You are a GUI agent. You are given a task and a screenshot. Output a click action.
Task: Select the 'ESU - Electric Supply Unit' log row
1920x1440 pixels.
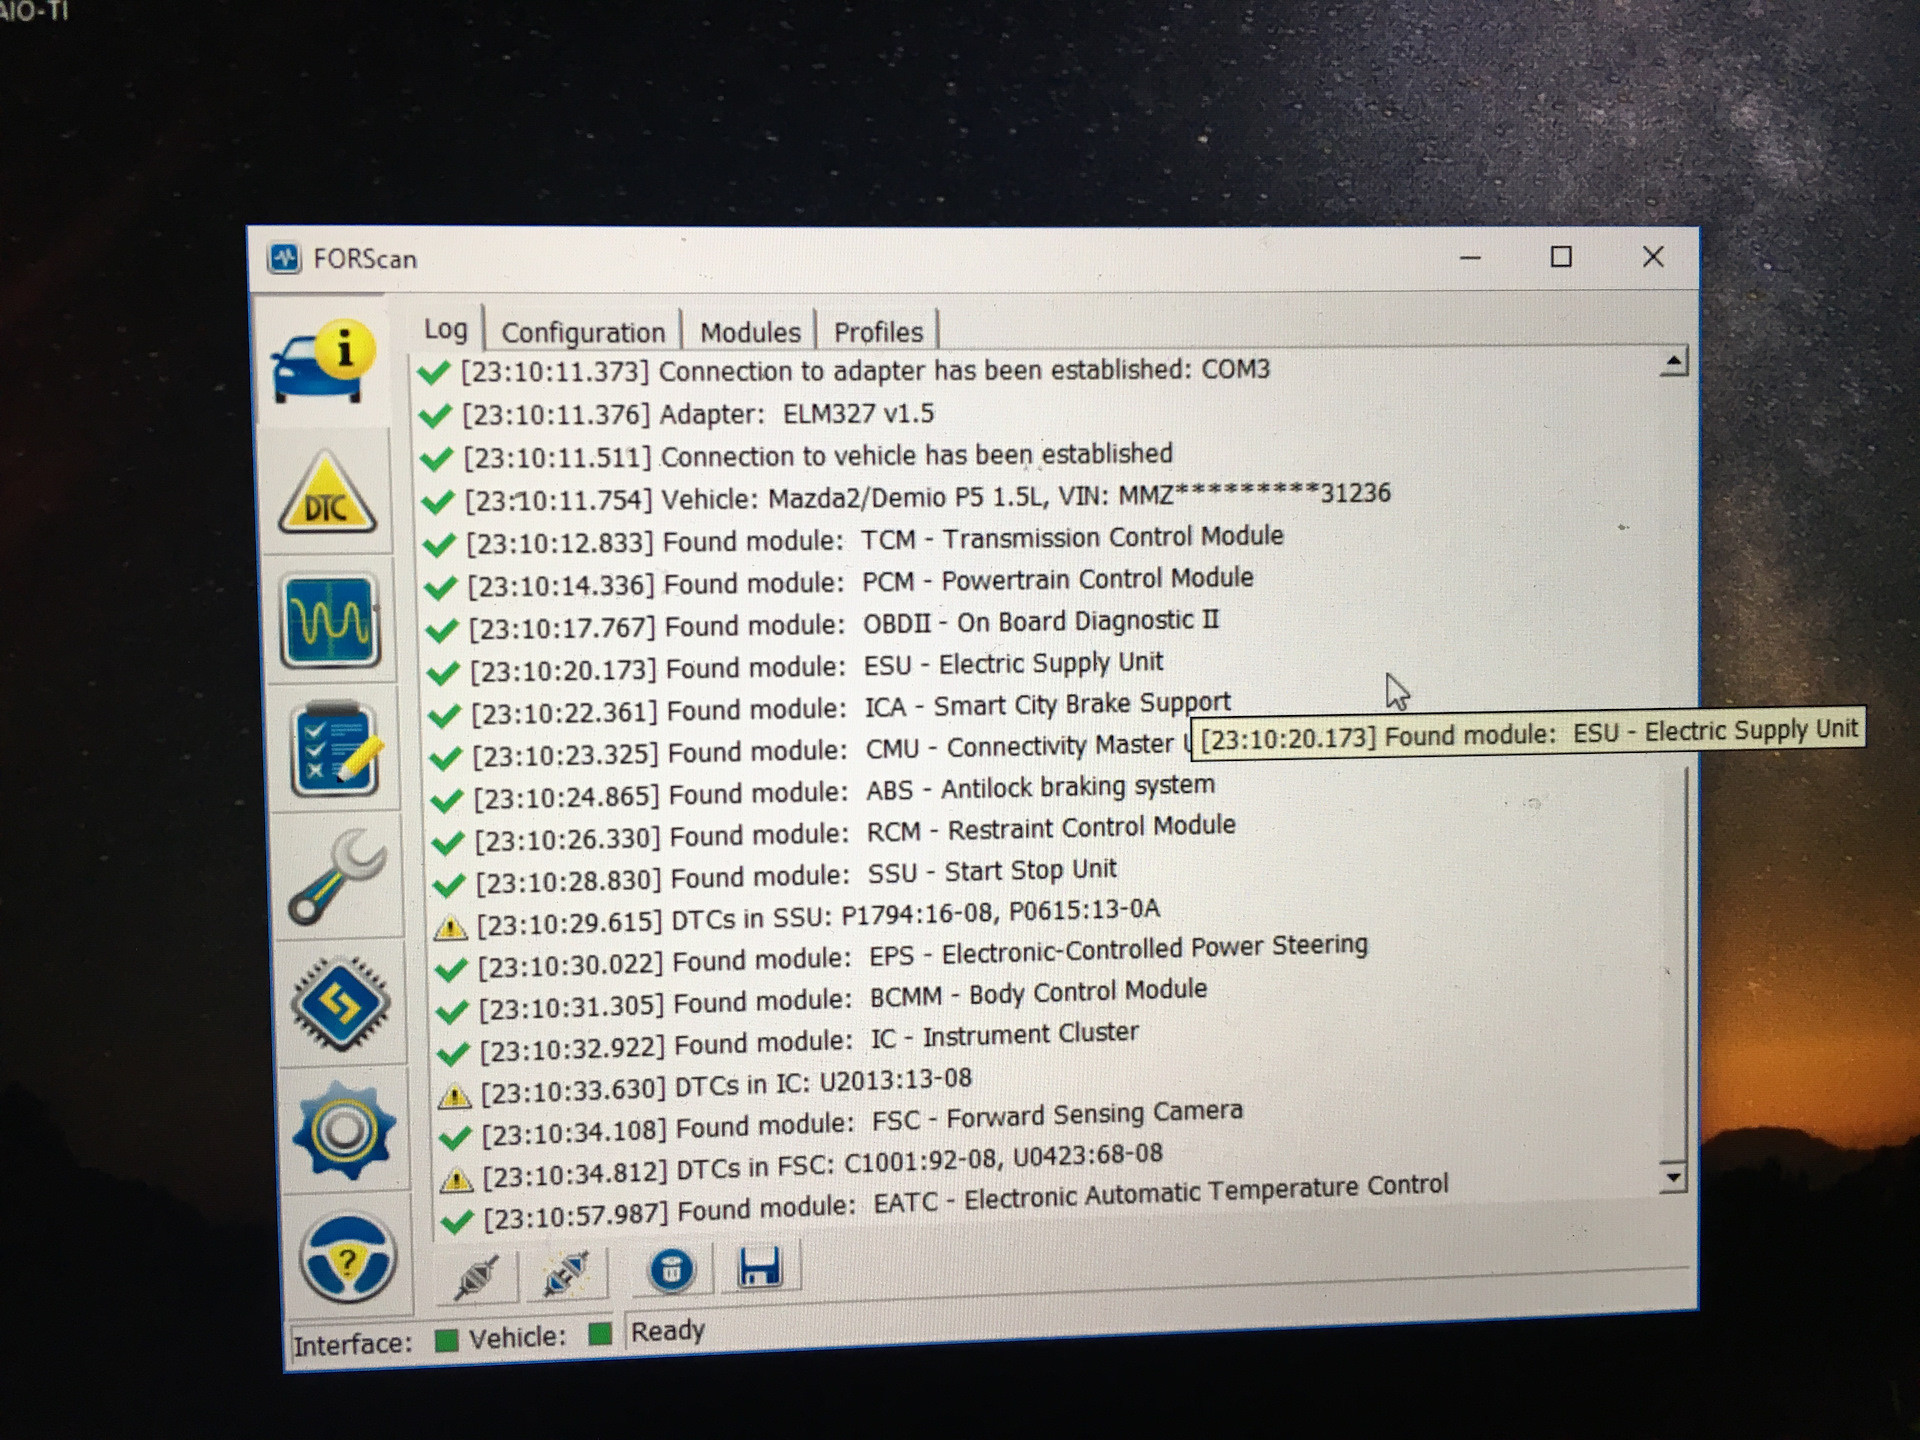(797, 666)
